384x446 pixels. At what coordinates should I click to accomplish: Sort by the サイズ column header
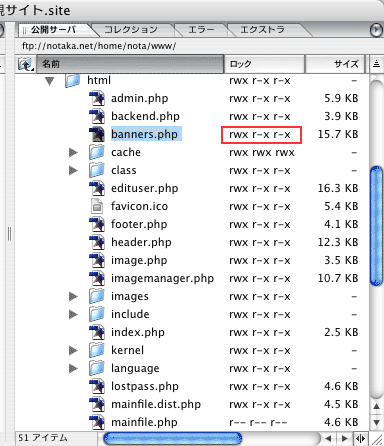click(x=336, y=64)
